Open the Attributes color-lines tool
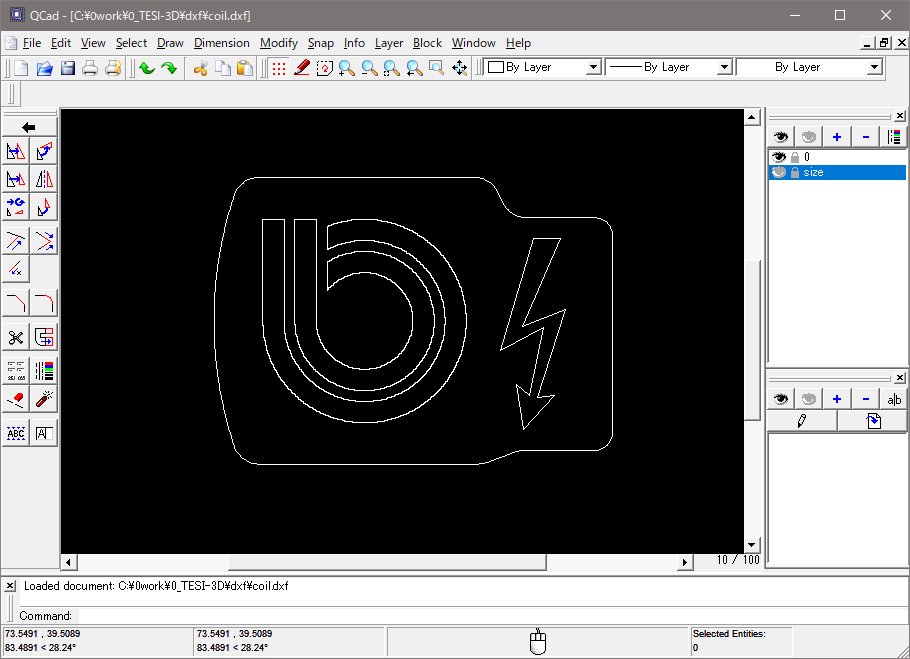 (x=44, y=371)
